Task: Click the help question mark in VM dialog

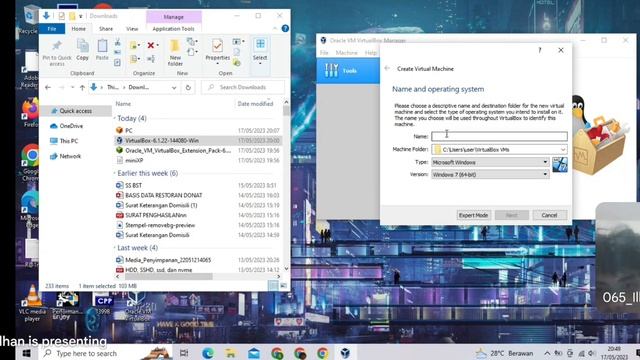Action: click(x=540, y=50)
